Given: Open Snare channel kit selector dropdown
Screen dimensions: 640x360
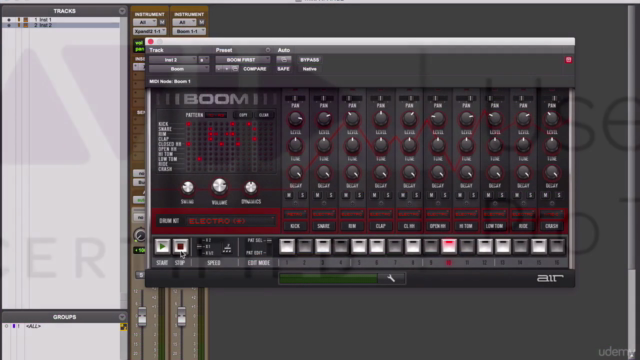Looking at the screenshot, I should point(324,214).
